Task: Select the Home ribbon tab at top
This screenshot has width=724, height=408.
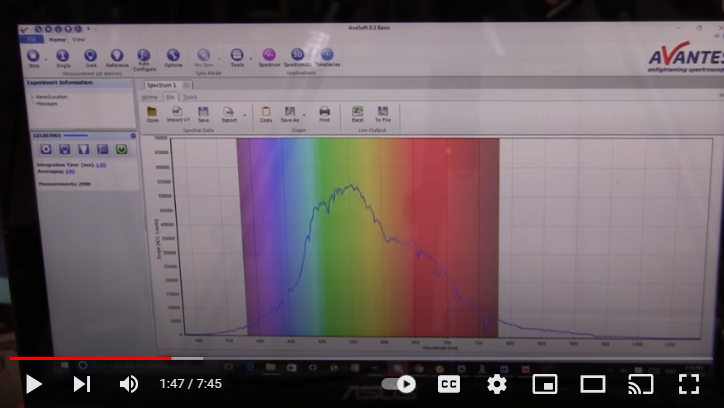Action: 57,40
